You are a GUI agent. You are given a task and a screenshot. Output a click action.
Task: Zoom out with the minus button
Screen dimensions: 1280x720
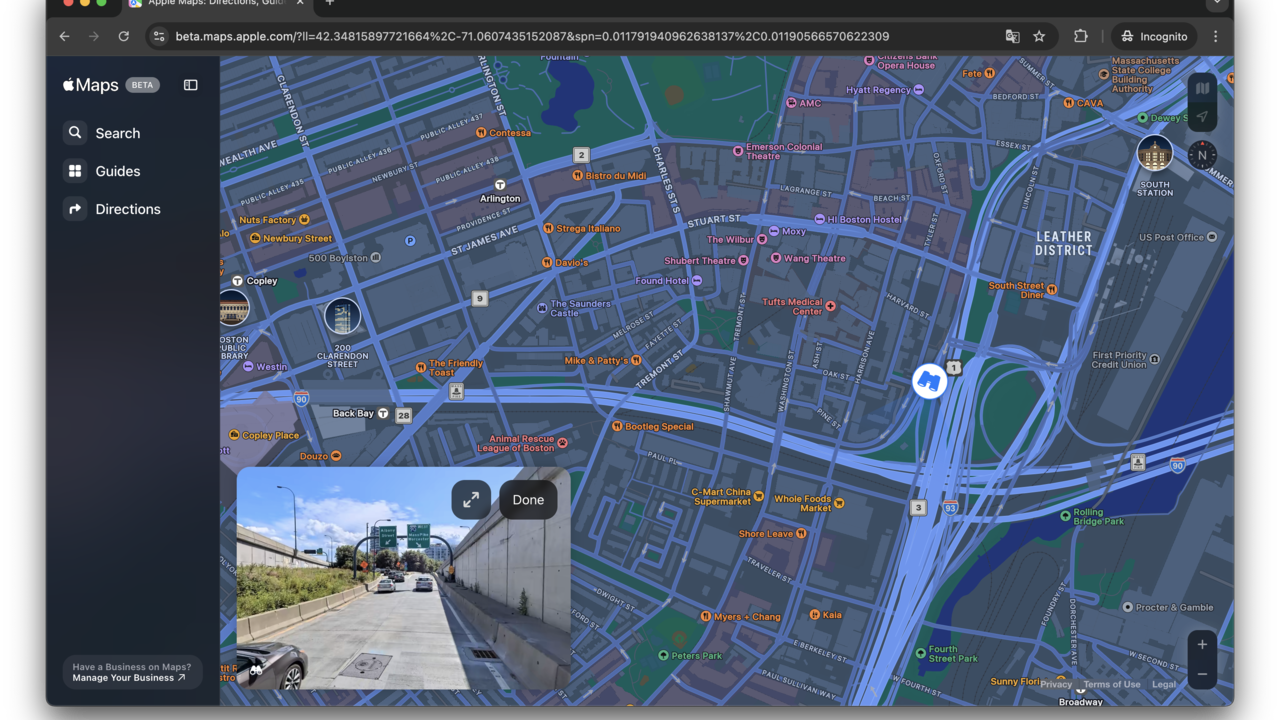coord(1202,674)
